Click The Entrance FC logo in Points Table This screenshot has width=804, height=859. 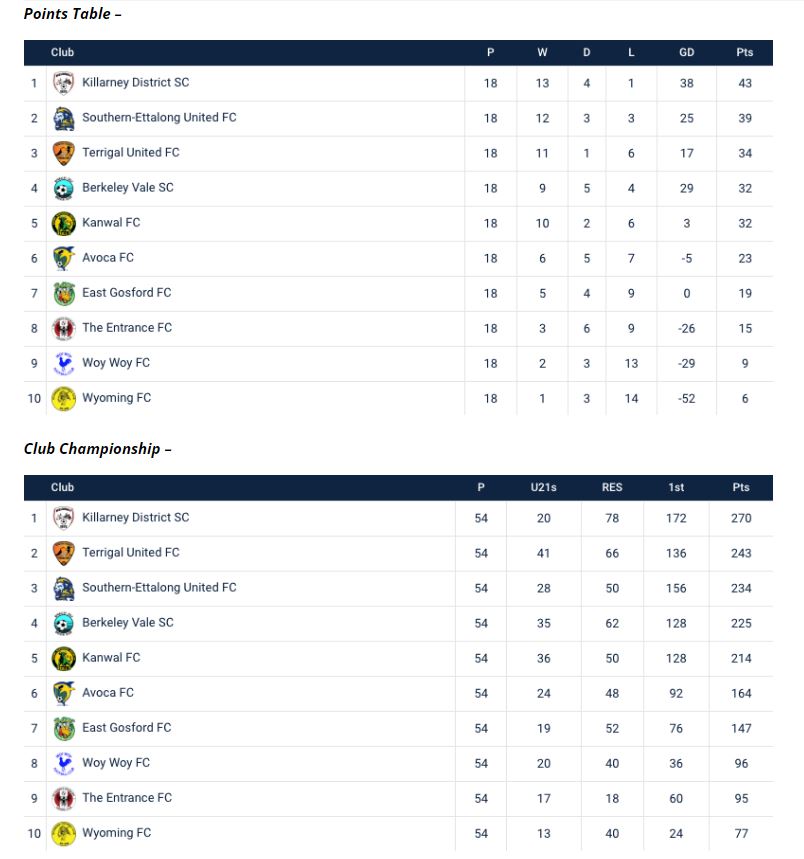pyautogui.click(x=64, y=328)
